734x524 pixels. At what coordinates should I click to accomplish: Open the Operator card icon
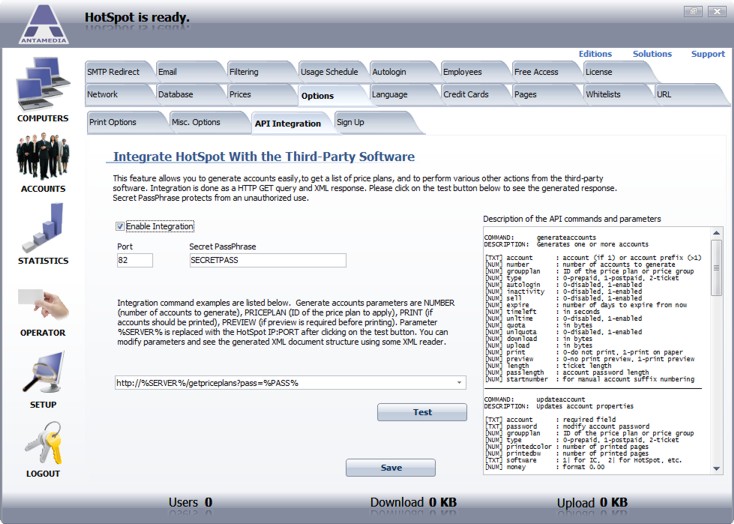(43, 304)
